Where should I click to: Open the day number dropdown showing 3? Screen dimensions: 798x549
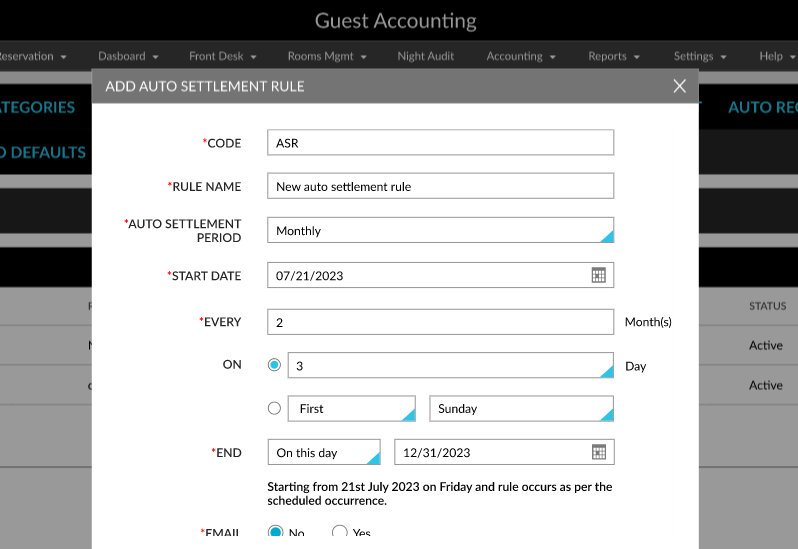(450, 365)
